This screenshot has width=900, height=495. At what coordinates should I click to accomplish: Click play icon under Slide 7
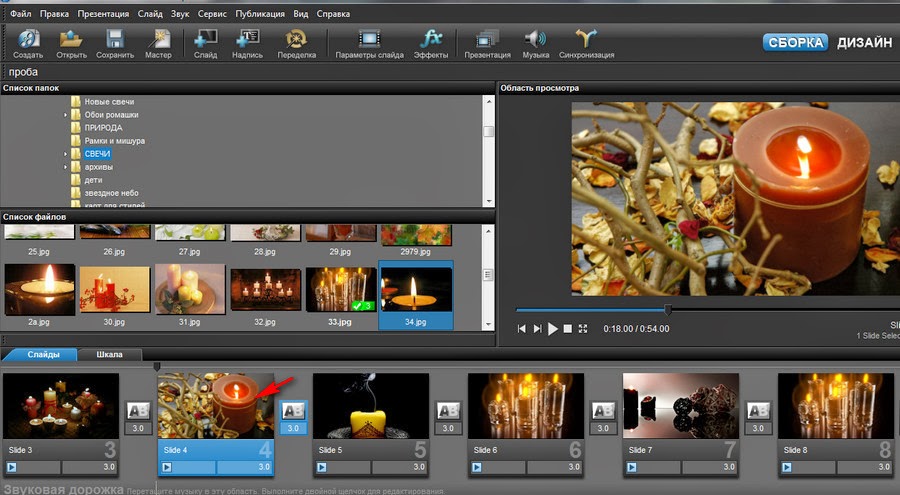click(x=631, y=467)
